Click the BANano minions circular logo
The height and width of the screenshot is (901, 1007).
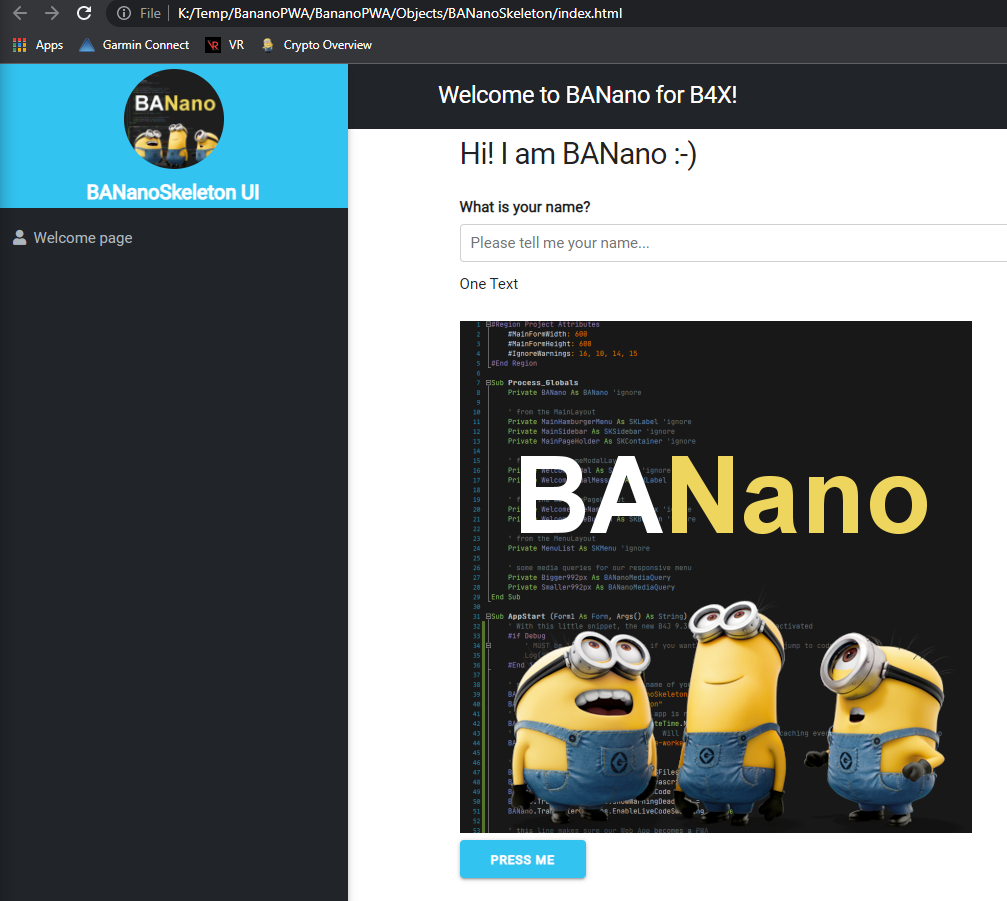[174, 119]
